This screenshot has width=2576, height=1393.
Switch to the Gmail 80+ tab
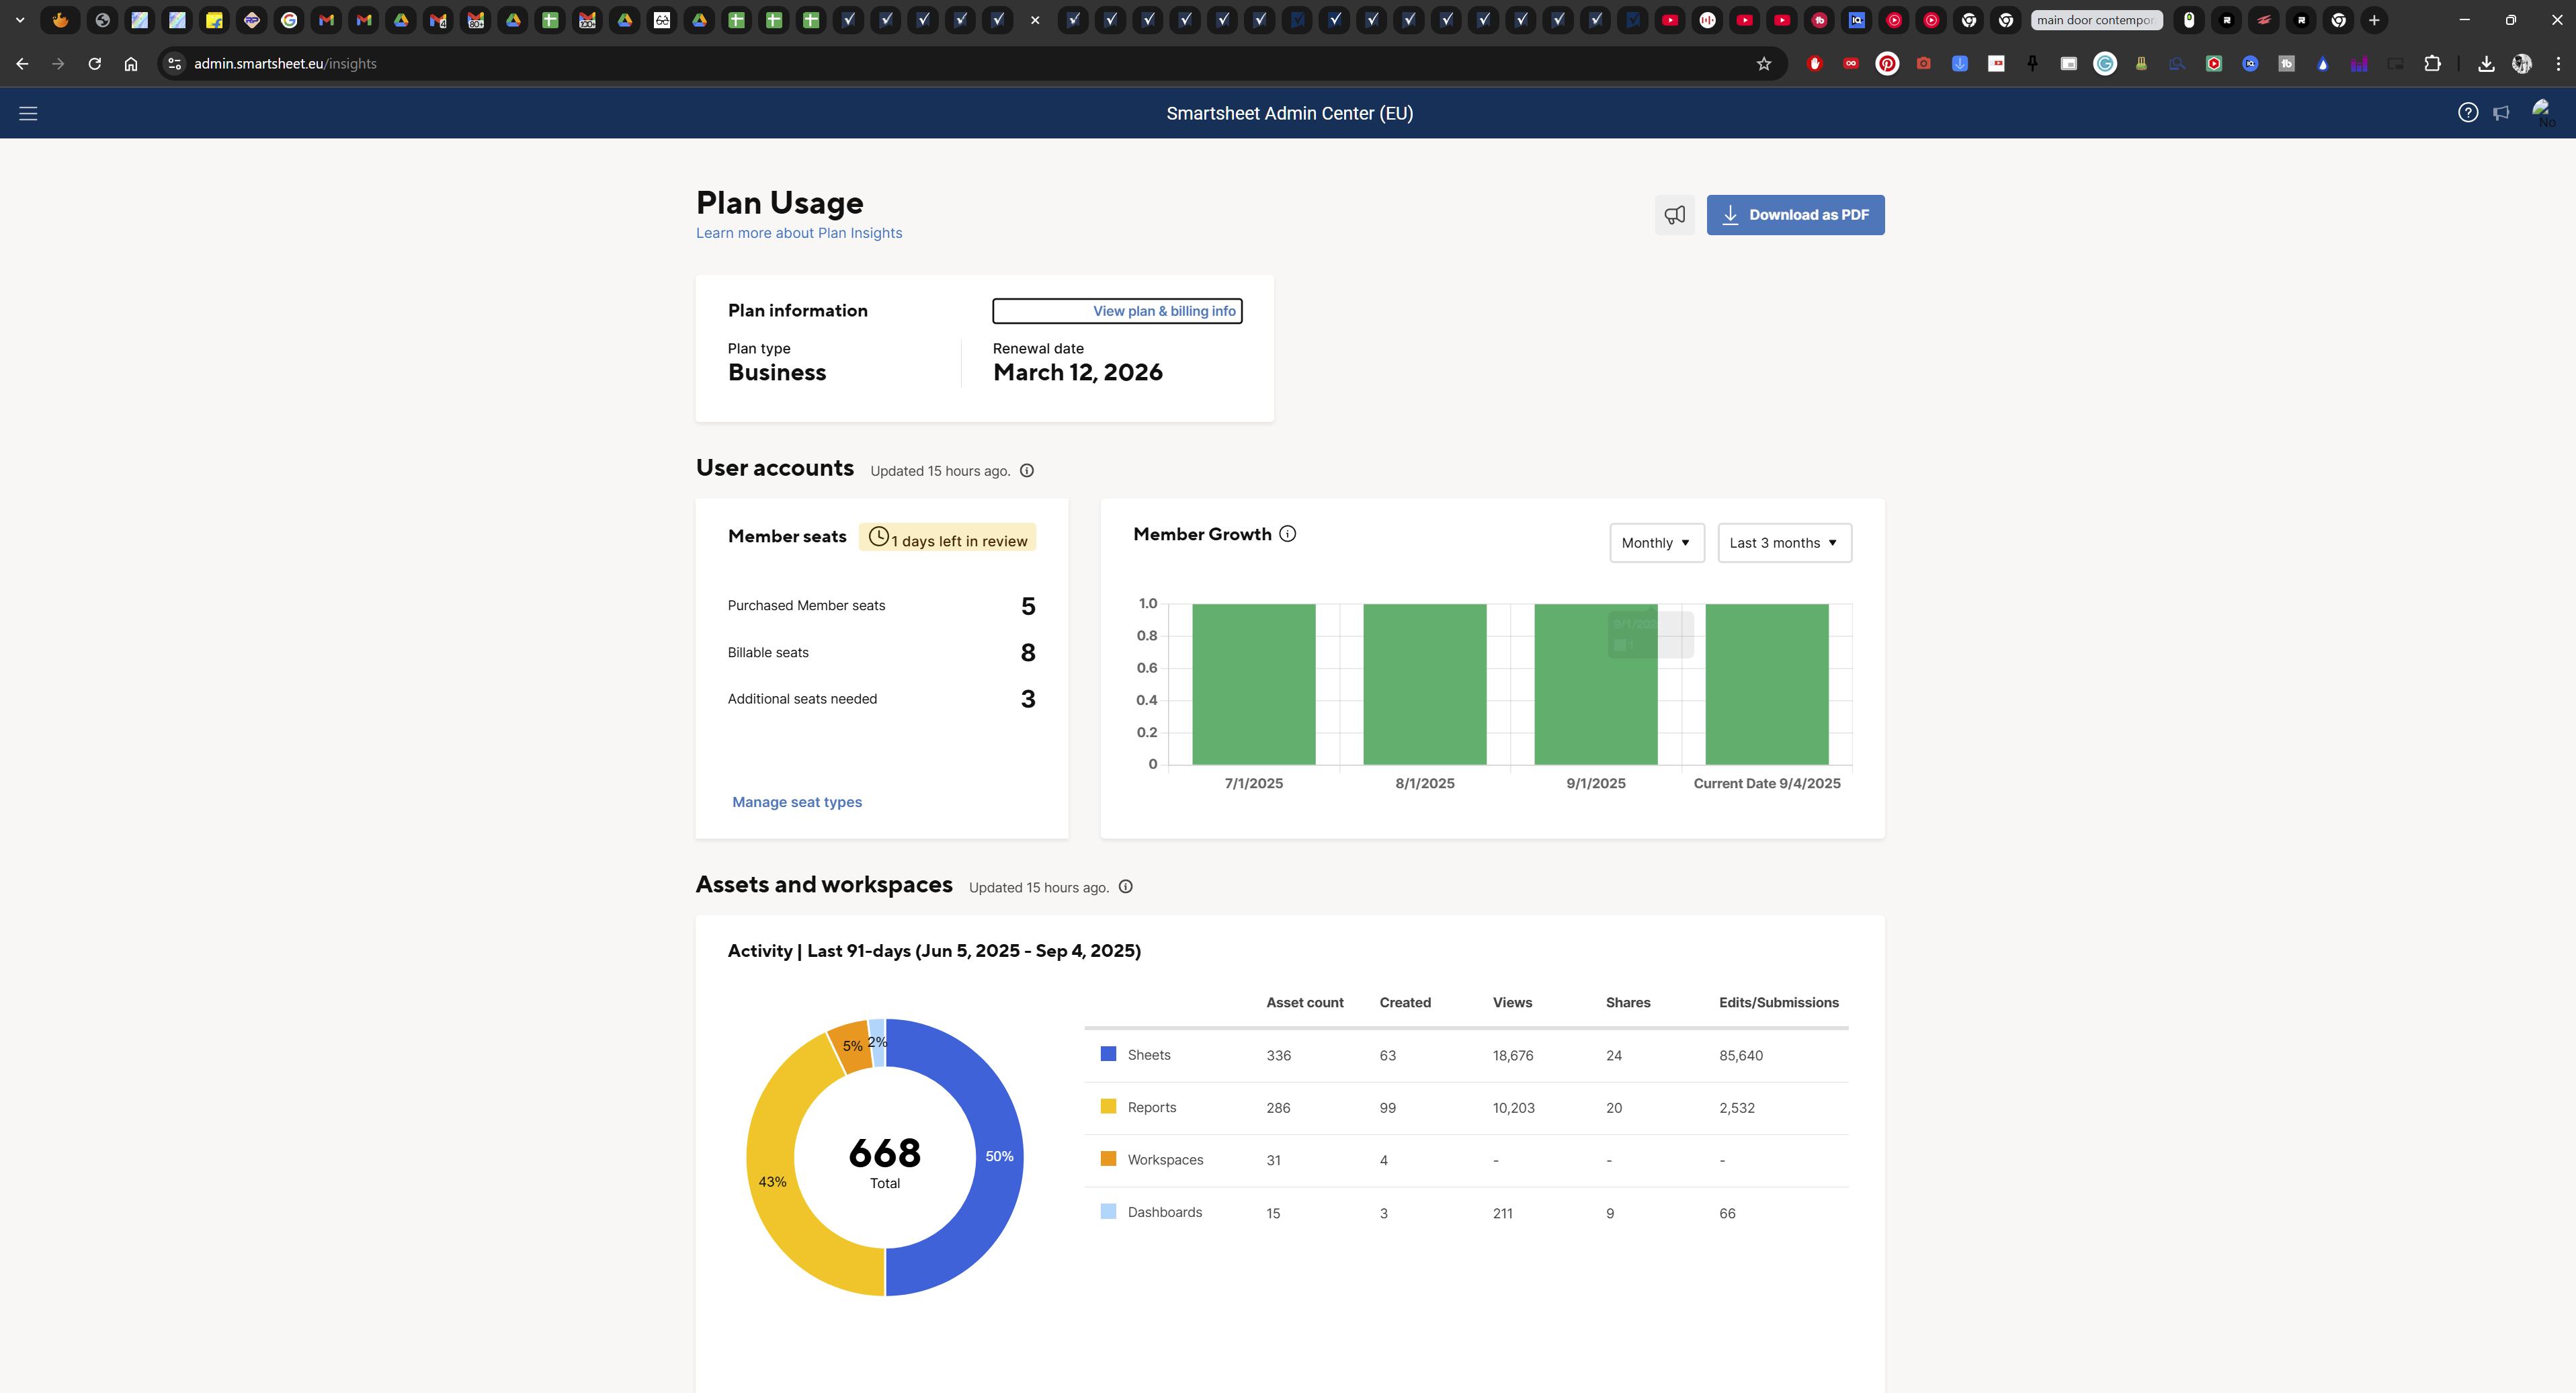(x=476, y=20)
